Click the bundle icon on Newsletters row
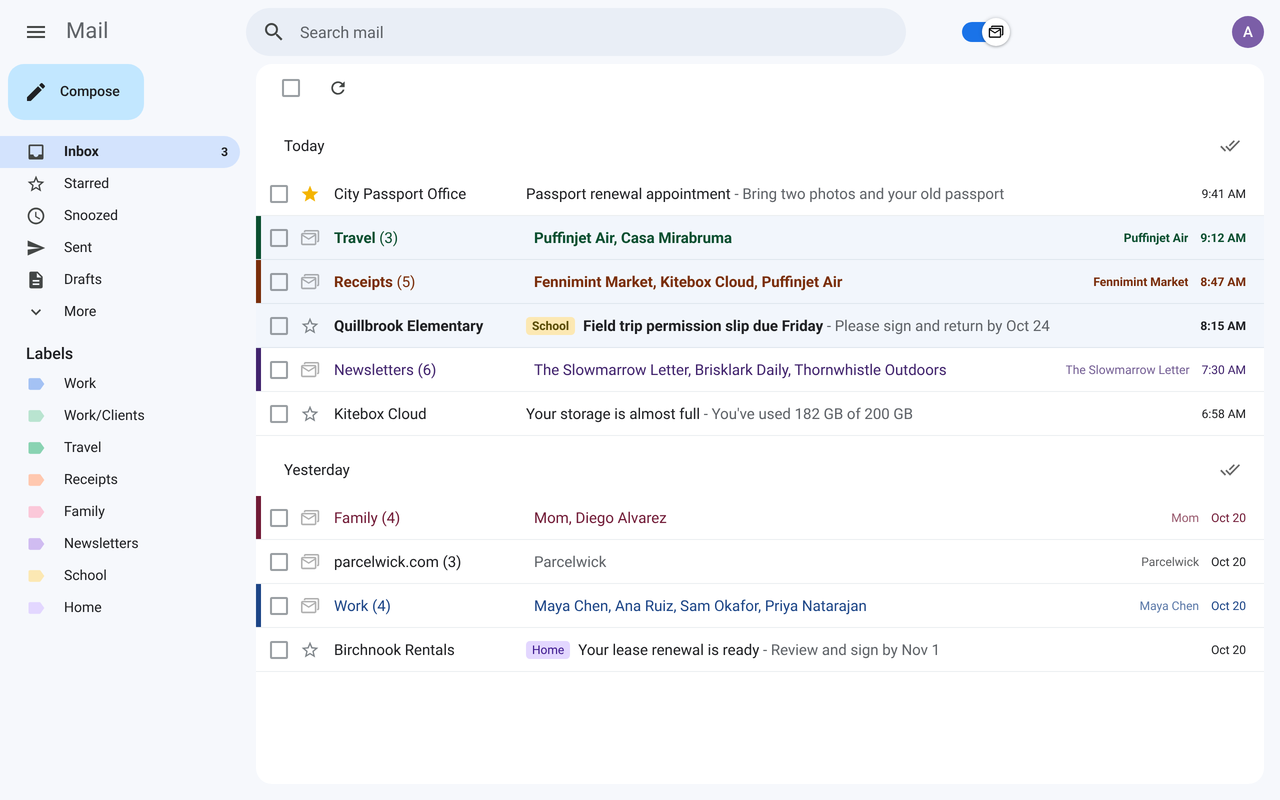This screenshot has width=1280, height=800. pyautogui.click(x=310, y=370)
